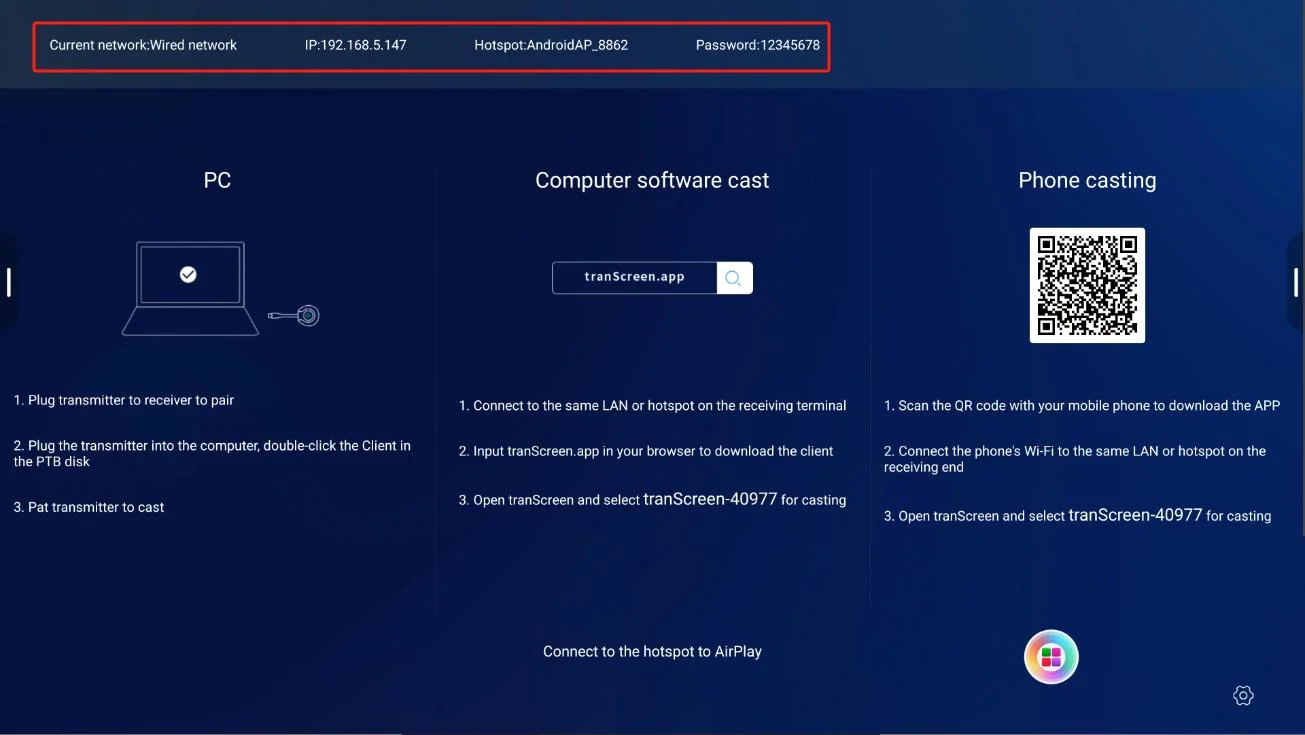Click 'Connect to the hotspot to AirPlay'
Image resolution: width=1305 pixels, height=735 pixels.
click(652, 652)
